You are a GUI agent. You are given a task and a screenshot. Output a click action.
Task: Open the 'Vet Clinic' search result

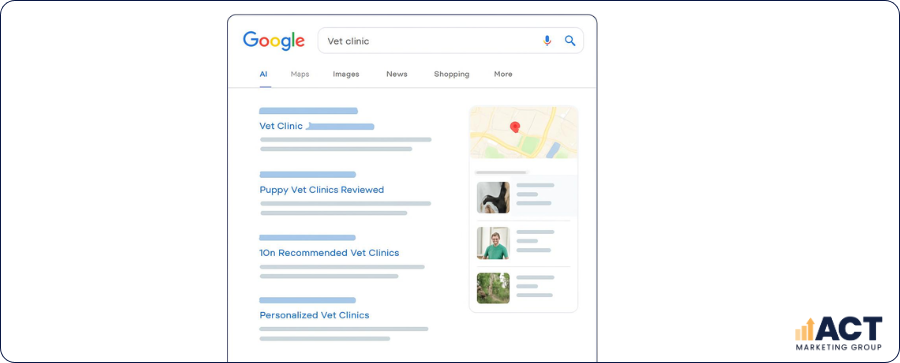click(281, 126)
